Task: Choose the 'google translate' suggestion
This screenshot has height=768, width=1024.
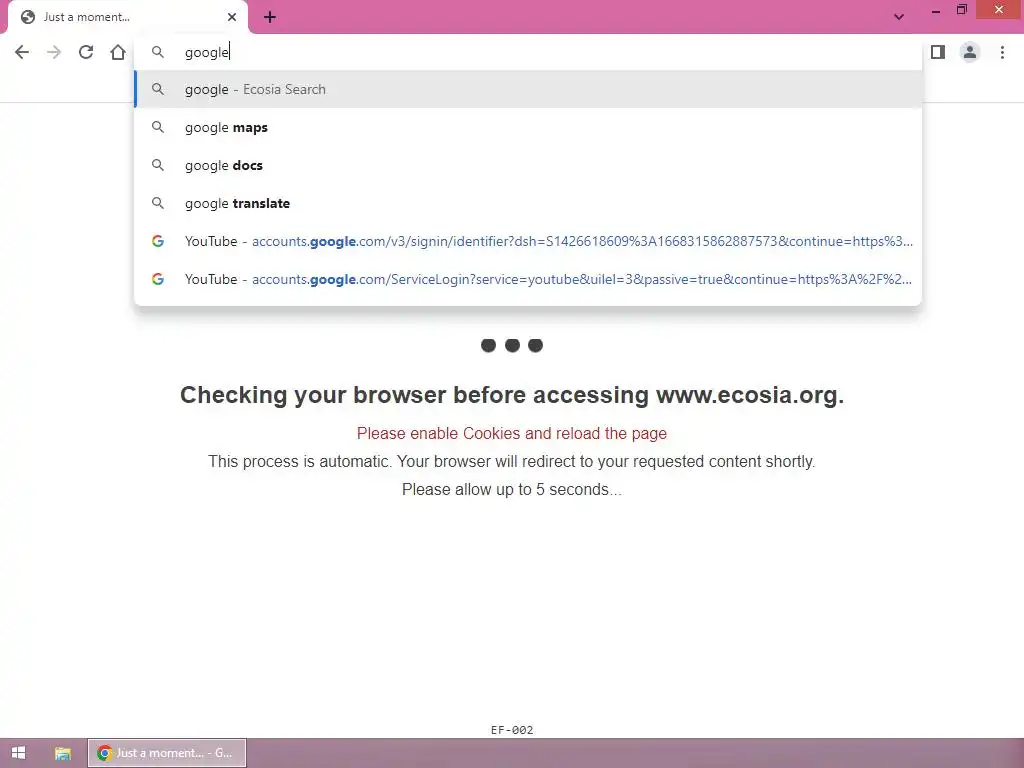Action: pos(528,203)
